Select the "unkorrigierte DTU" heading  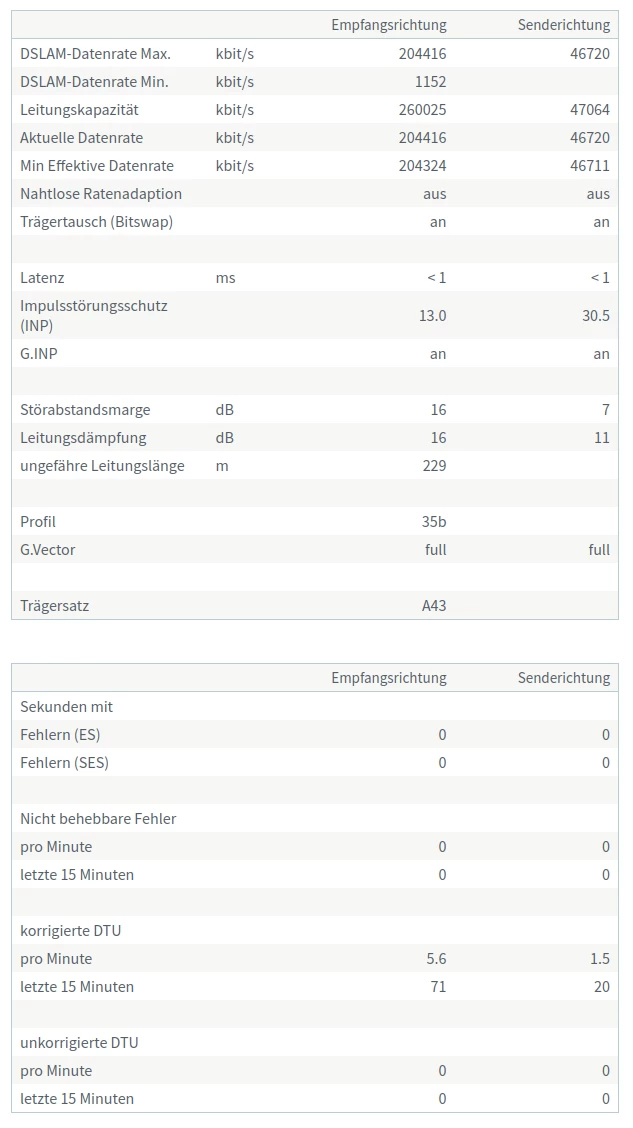79,1043
